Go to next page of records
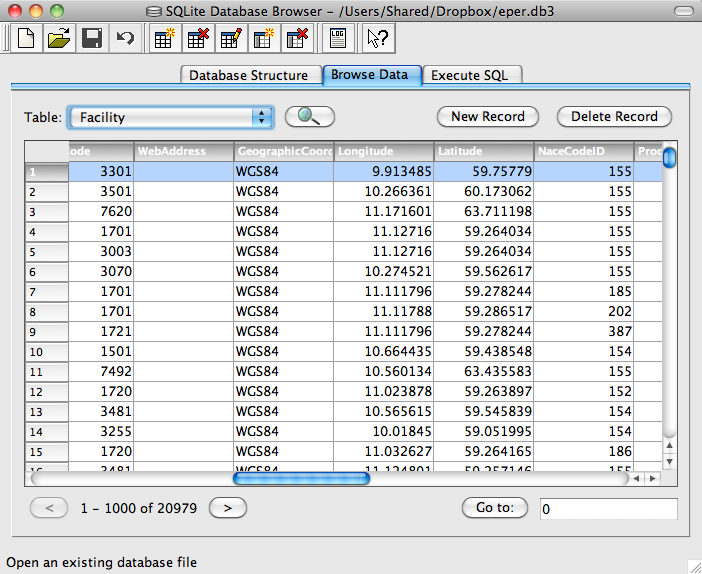 pyautogui.click(x=227, y=508)
